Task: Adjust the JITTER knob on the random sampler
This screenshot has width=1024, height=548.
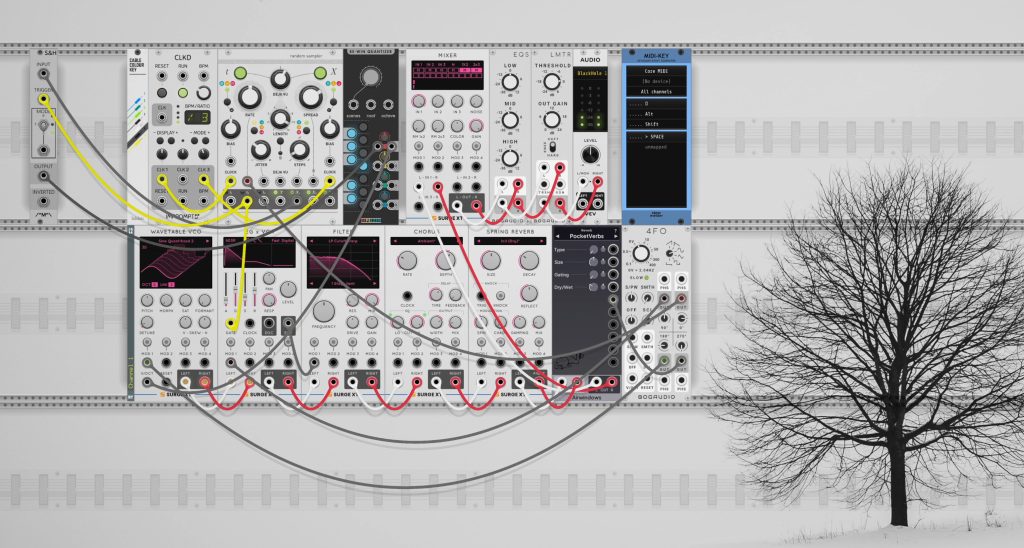Action: (x=260, y=150)
